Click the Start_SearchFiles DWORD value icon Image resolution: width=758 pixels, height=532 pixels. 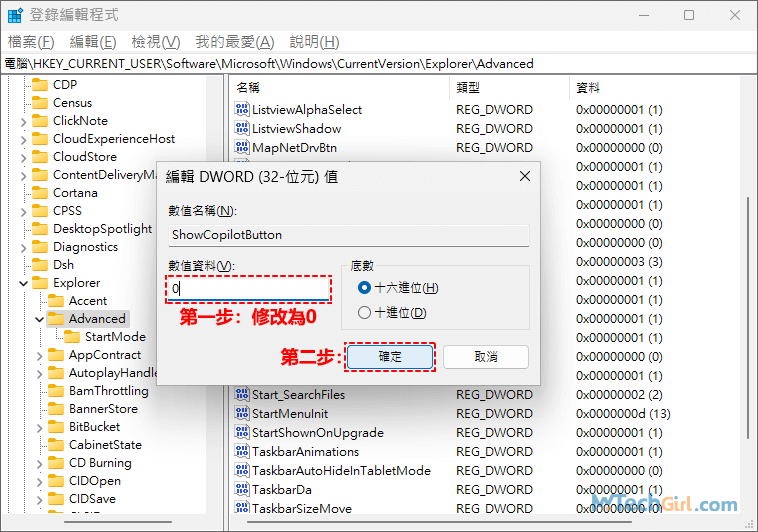242,394
